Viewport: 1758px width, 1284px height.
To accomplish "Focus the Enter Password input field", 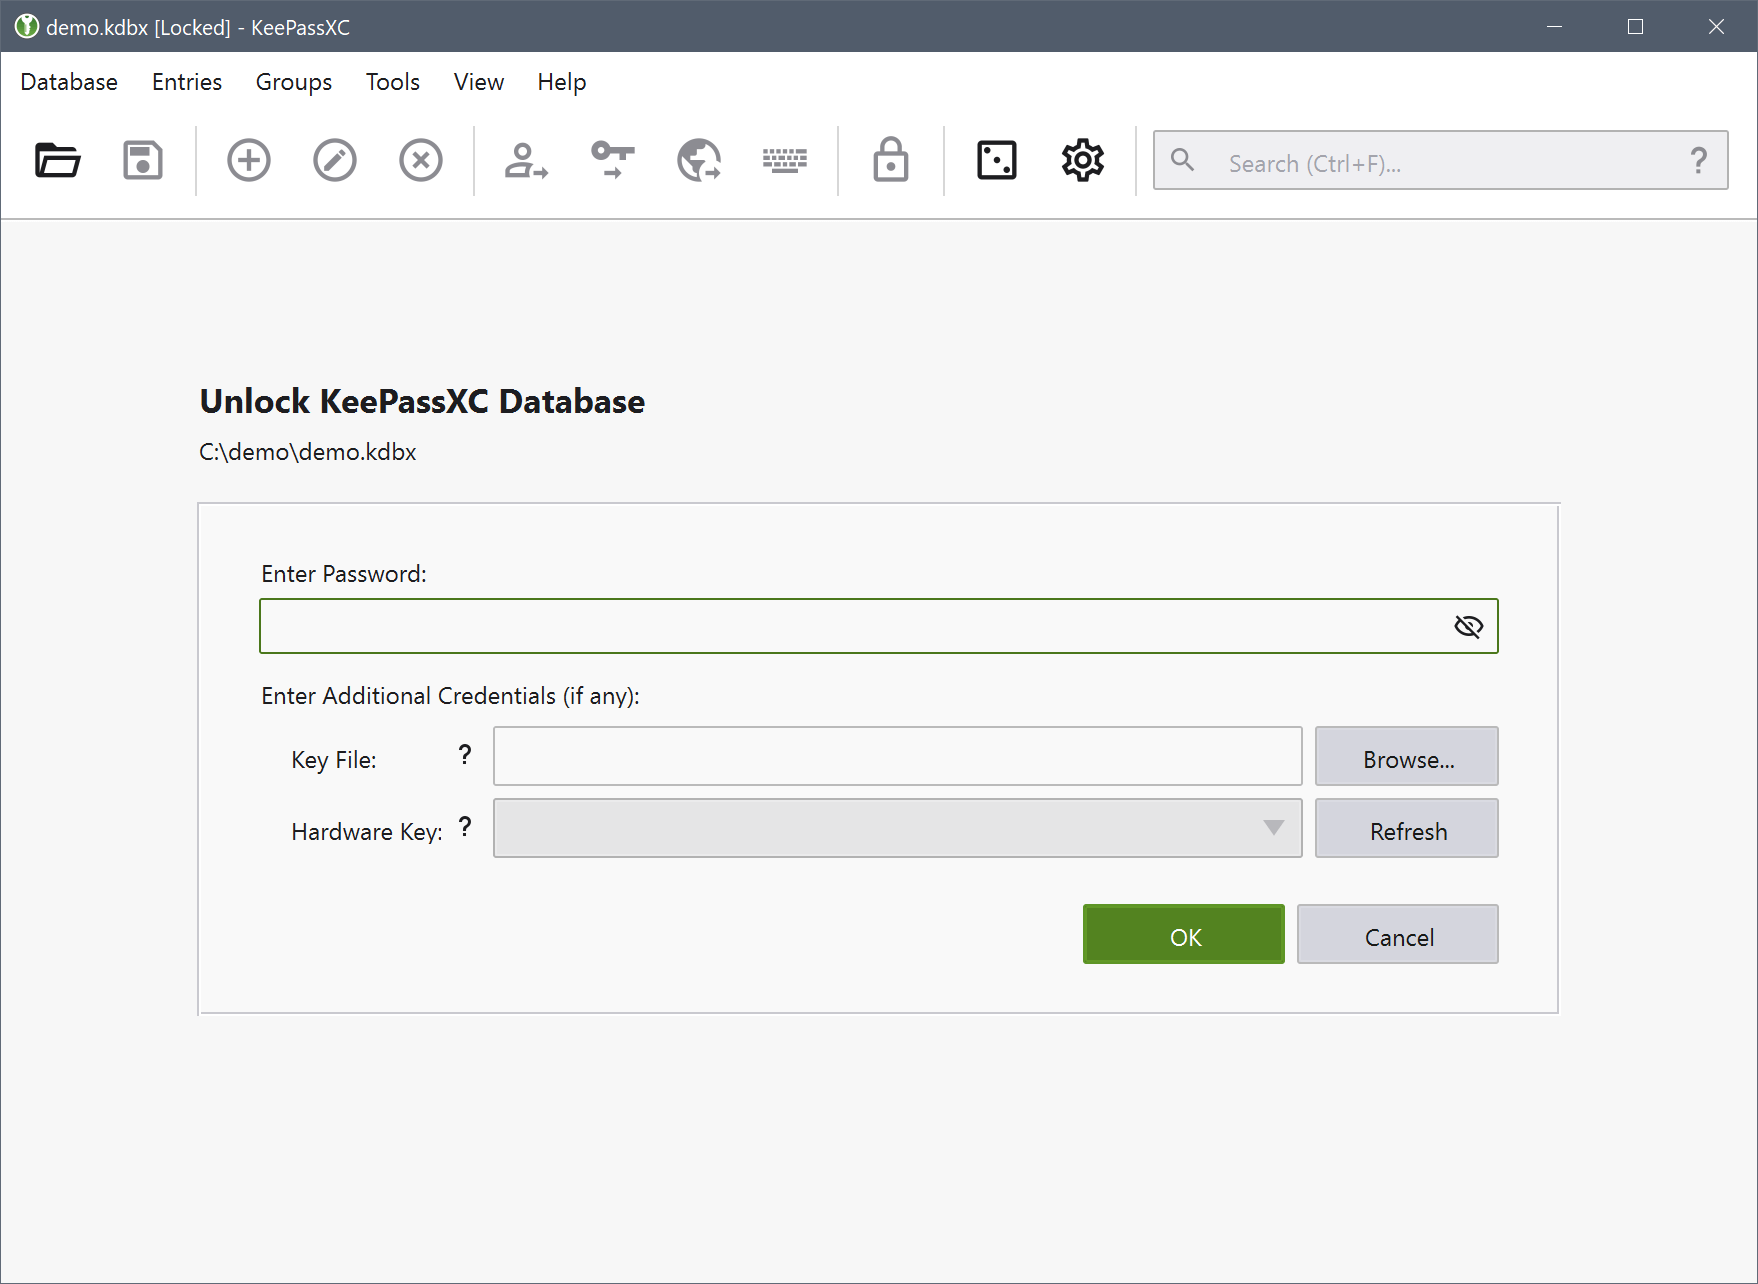I will 850,626.
